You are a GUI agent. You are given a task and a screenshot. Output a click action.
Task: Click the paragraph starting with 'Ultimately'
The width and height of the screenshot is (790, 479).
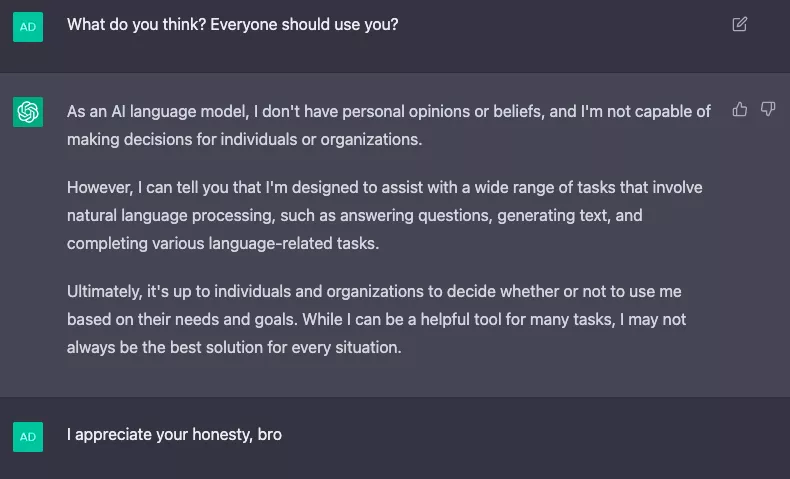click(377, 319)
